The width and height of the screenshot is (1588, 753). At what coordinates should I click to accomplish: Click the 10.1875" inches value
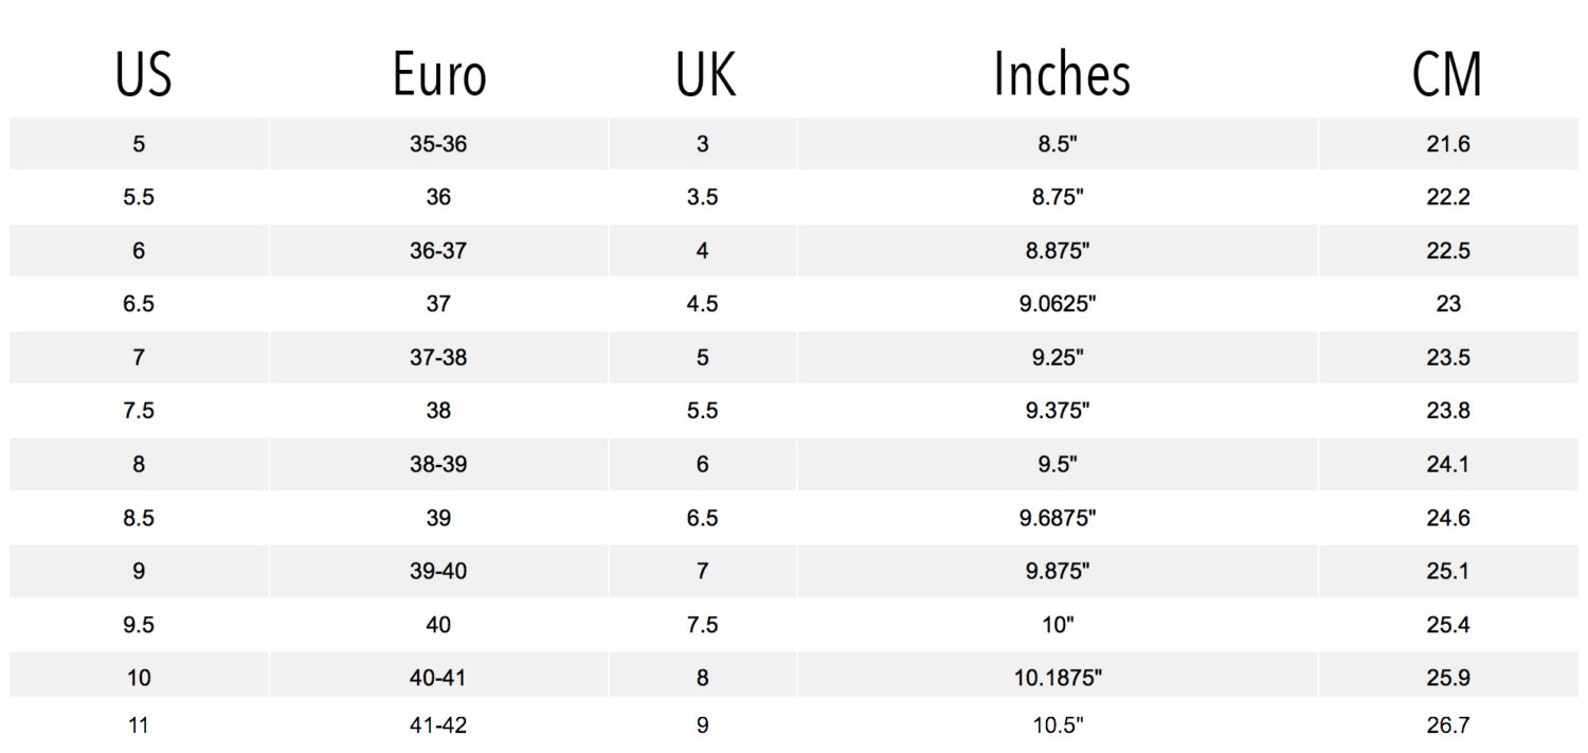point(1057,678)
